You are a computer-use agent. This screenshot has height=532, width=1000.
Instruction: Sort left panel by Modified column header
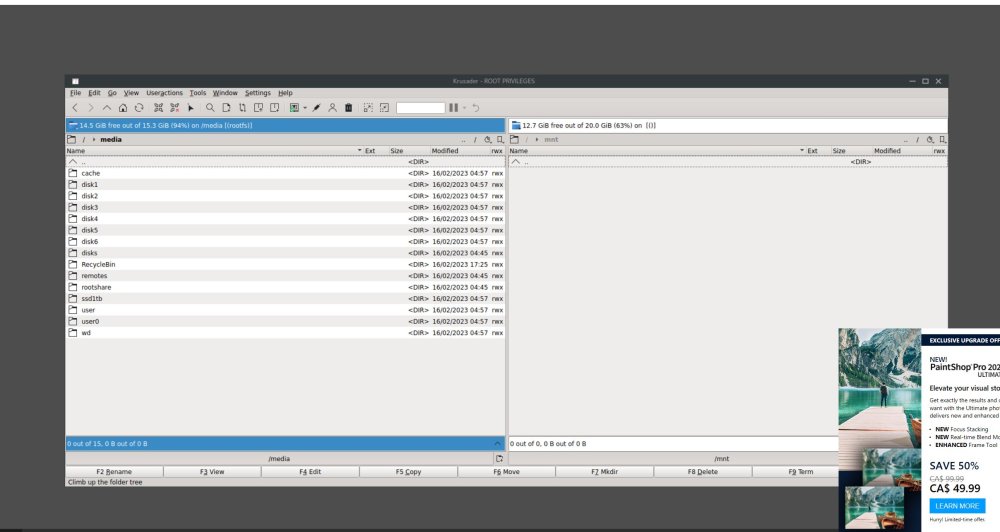pos(459,151)
